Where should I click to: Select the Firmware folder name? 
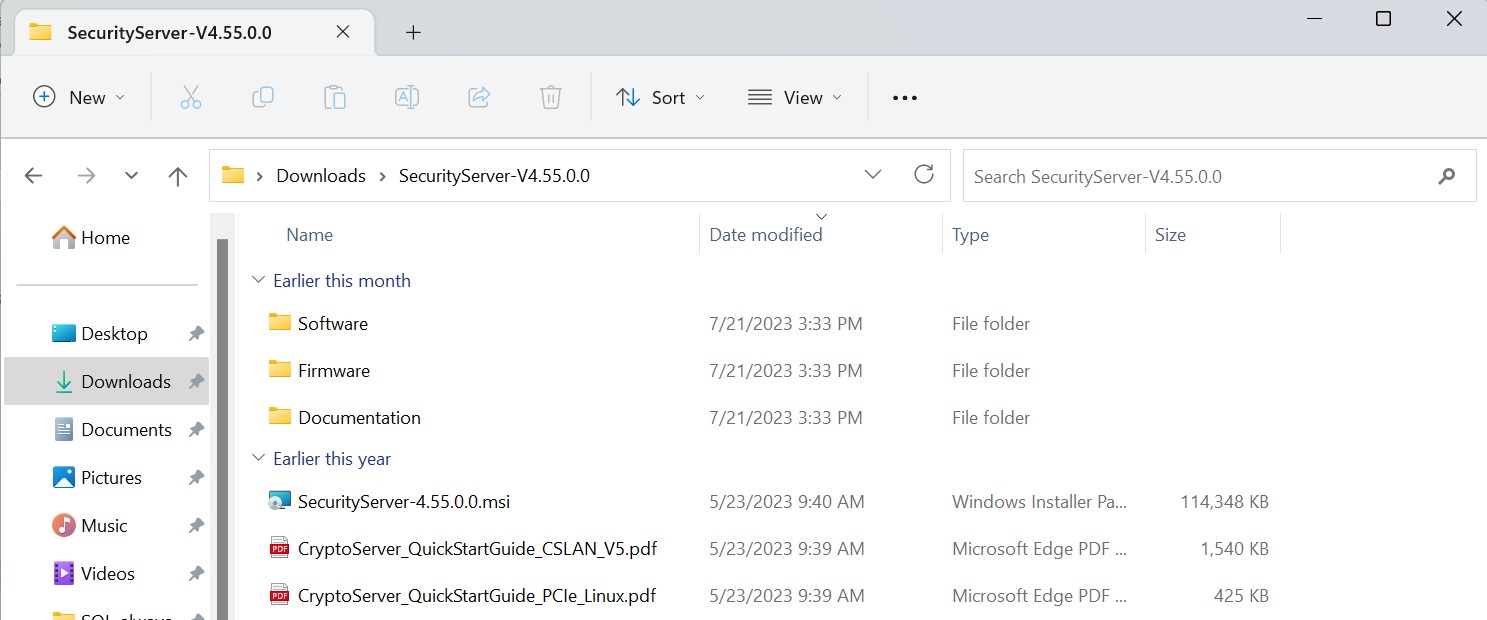click(334, 370)
